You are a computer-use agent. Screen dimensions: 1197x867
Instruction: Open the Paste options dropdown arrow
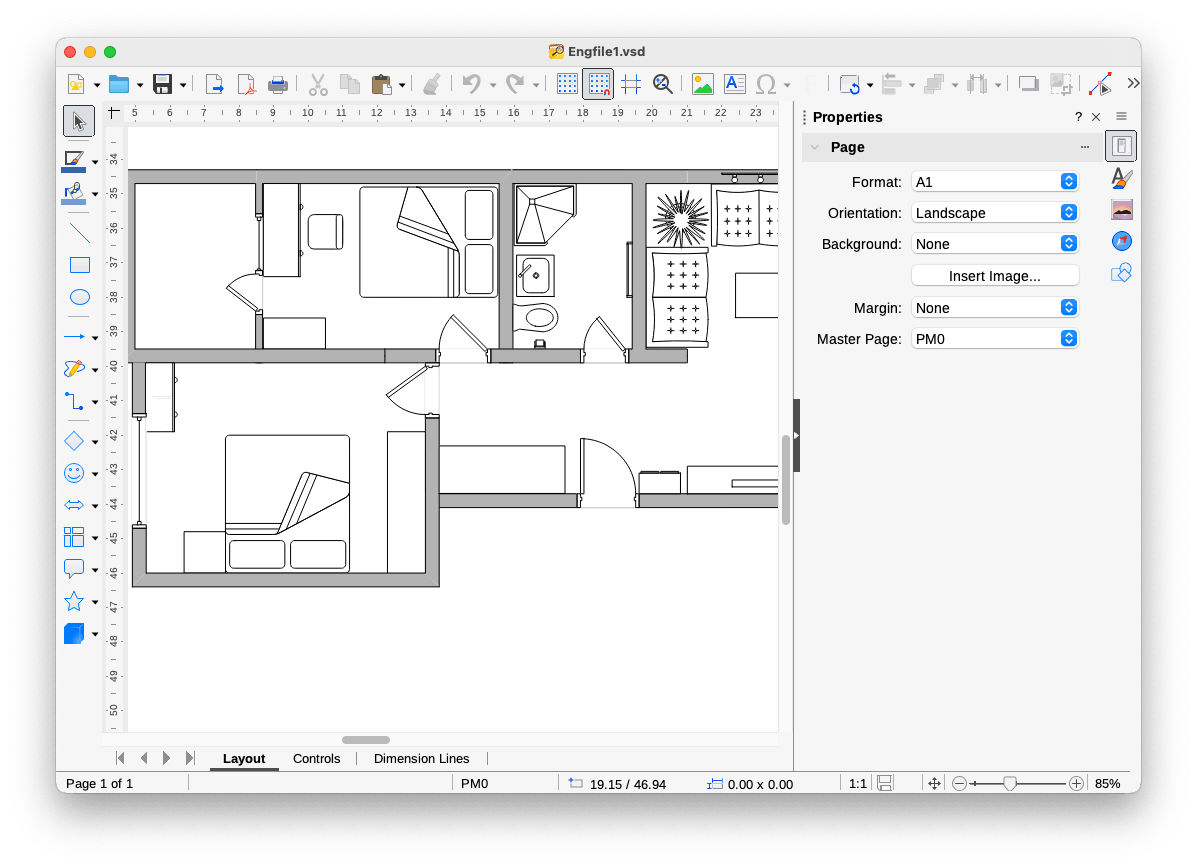pyautogui.click(x=402, y=85)
